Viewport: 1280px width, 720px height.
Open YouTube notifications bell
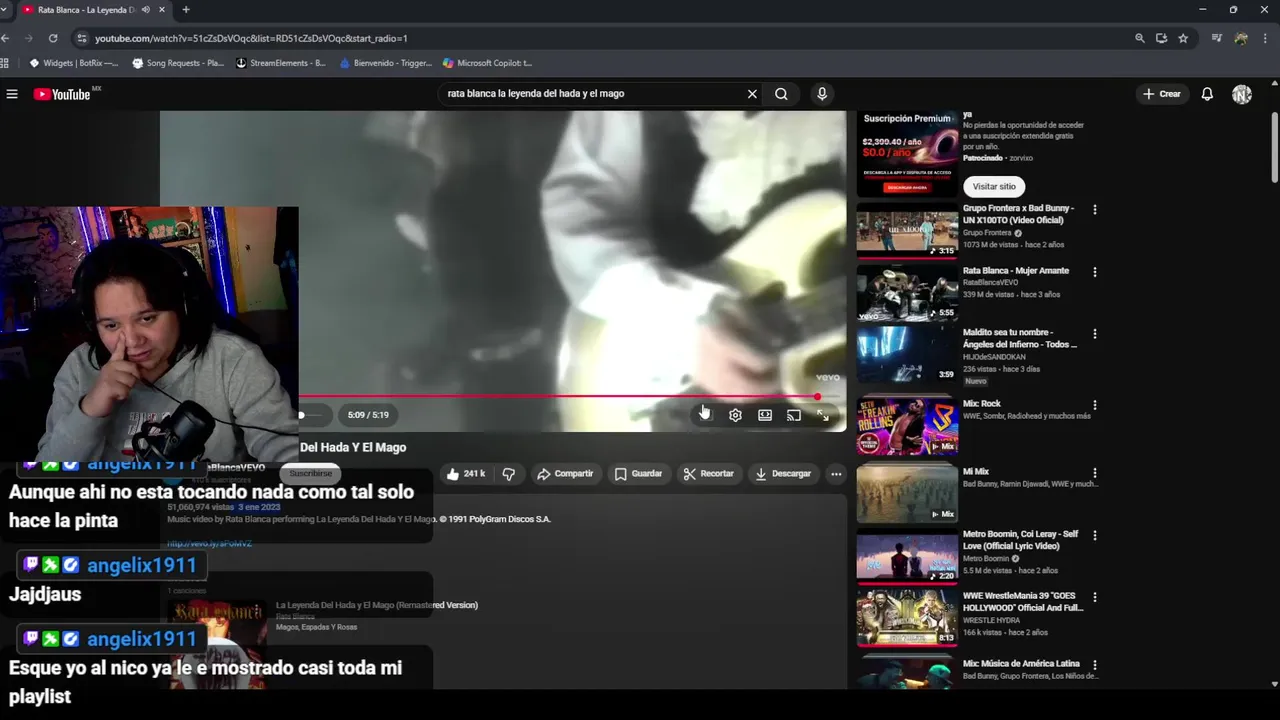click(1207, 94)
